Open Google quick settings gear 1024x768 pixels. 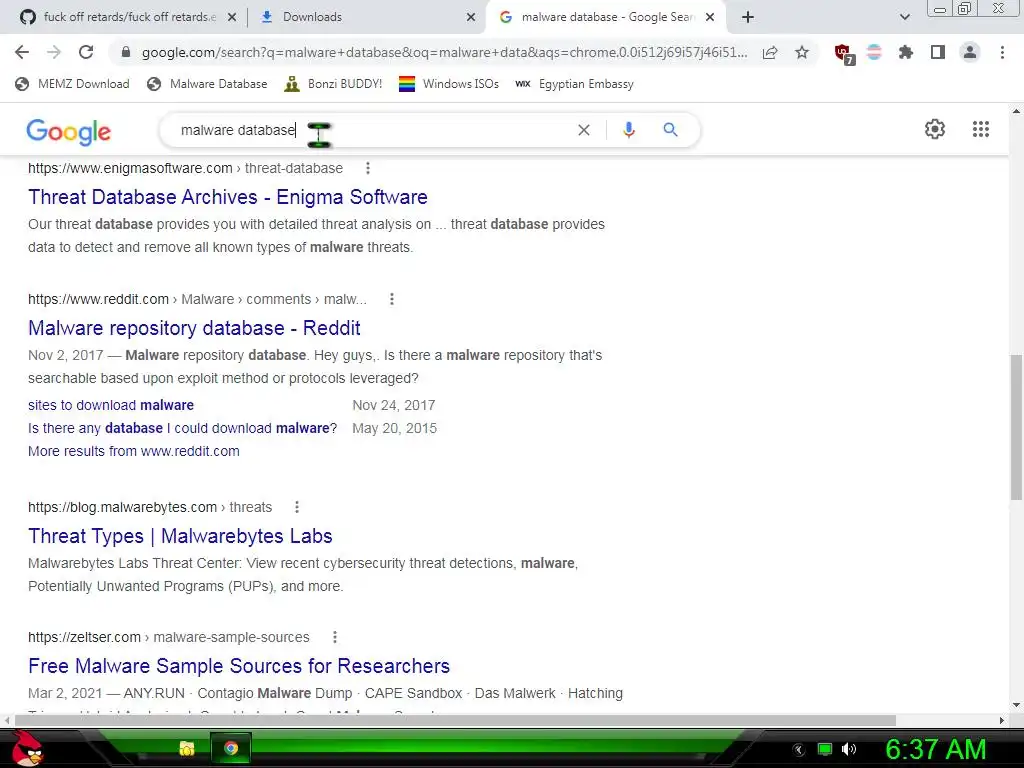coord(935,129)
